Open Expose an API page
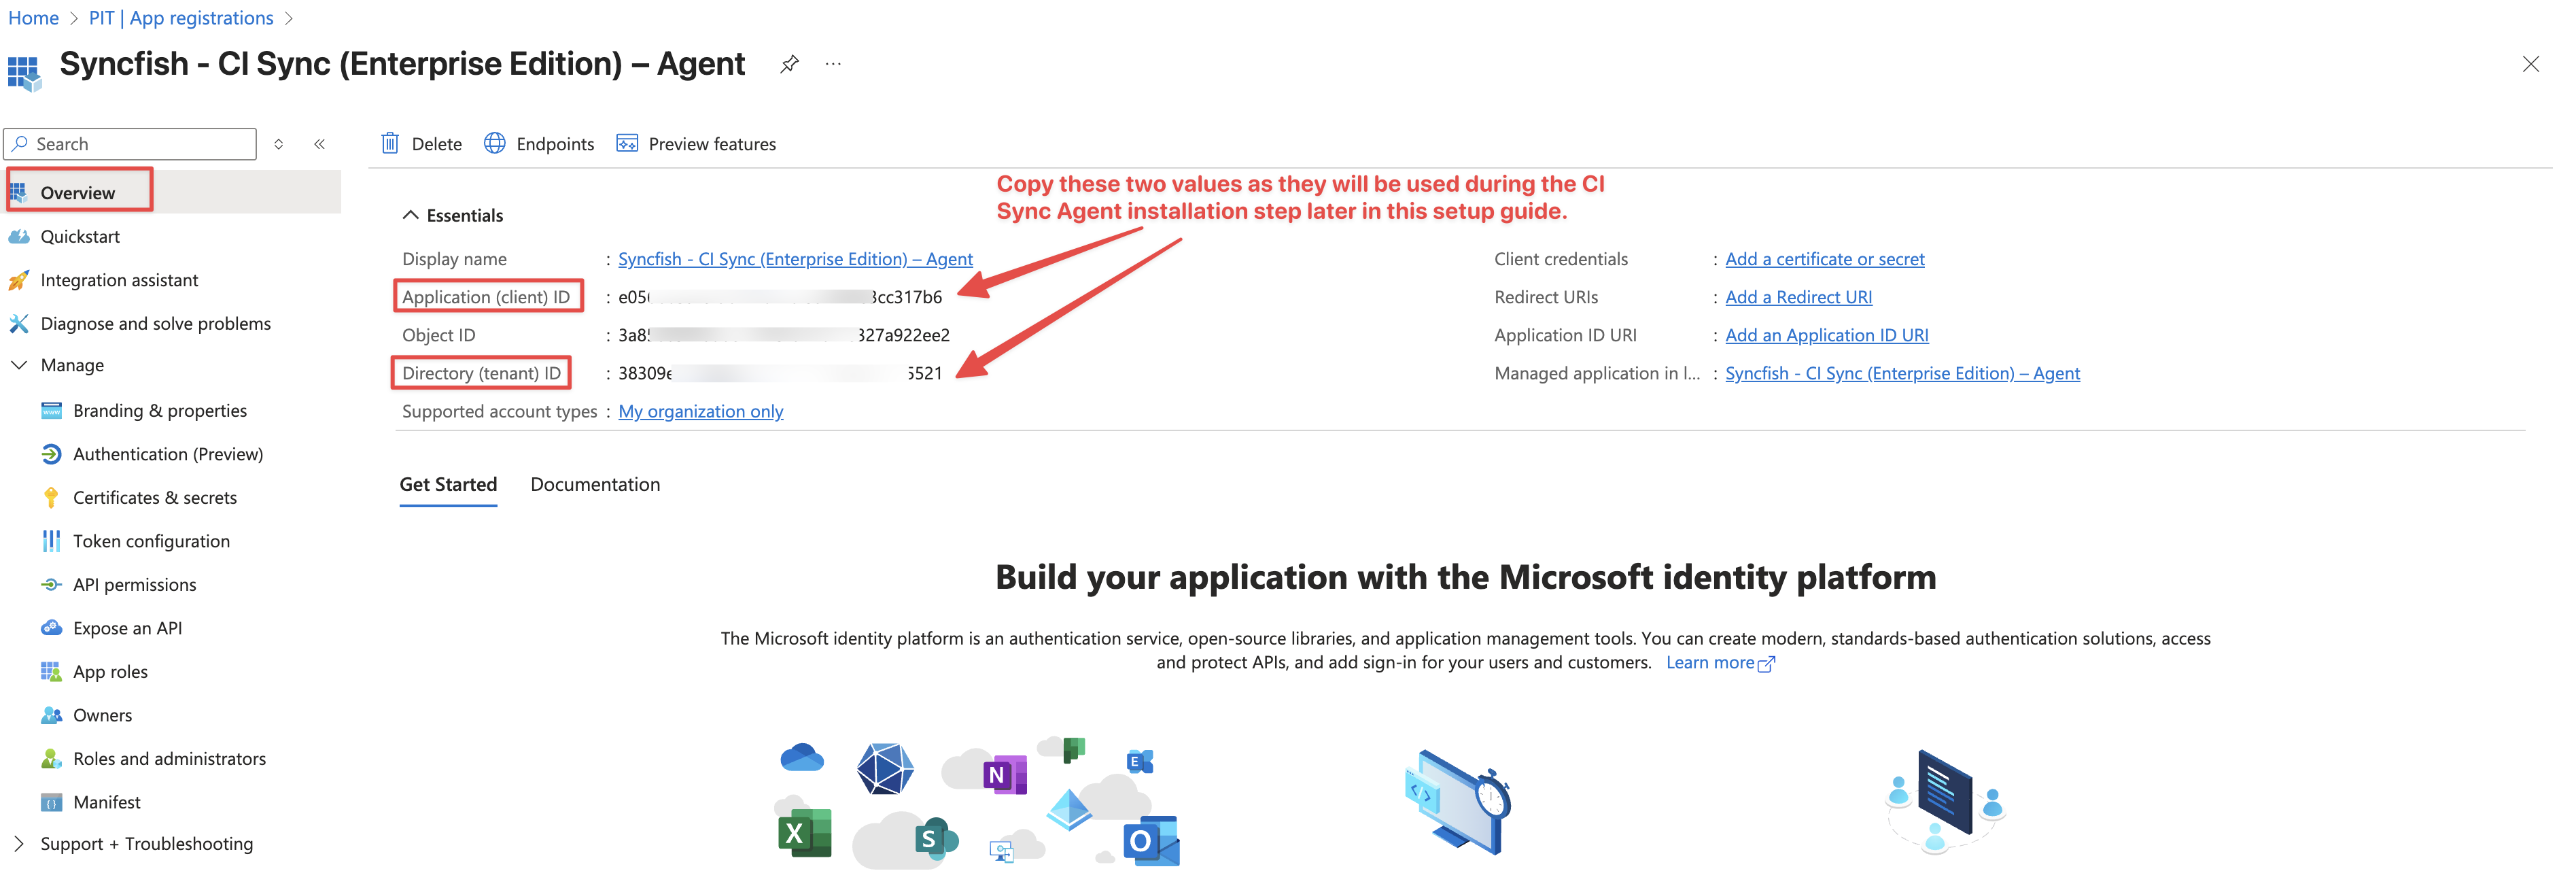This screenshot has height=888, width=2576. [127, 629]
